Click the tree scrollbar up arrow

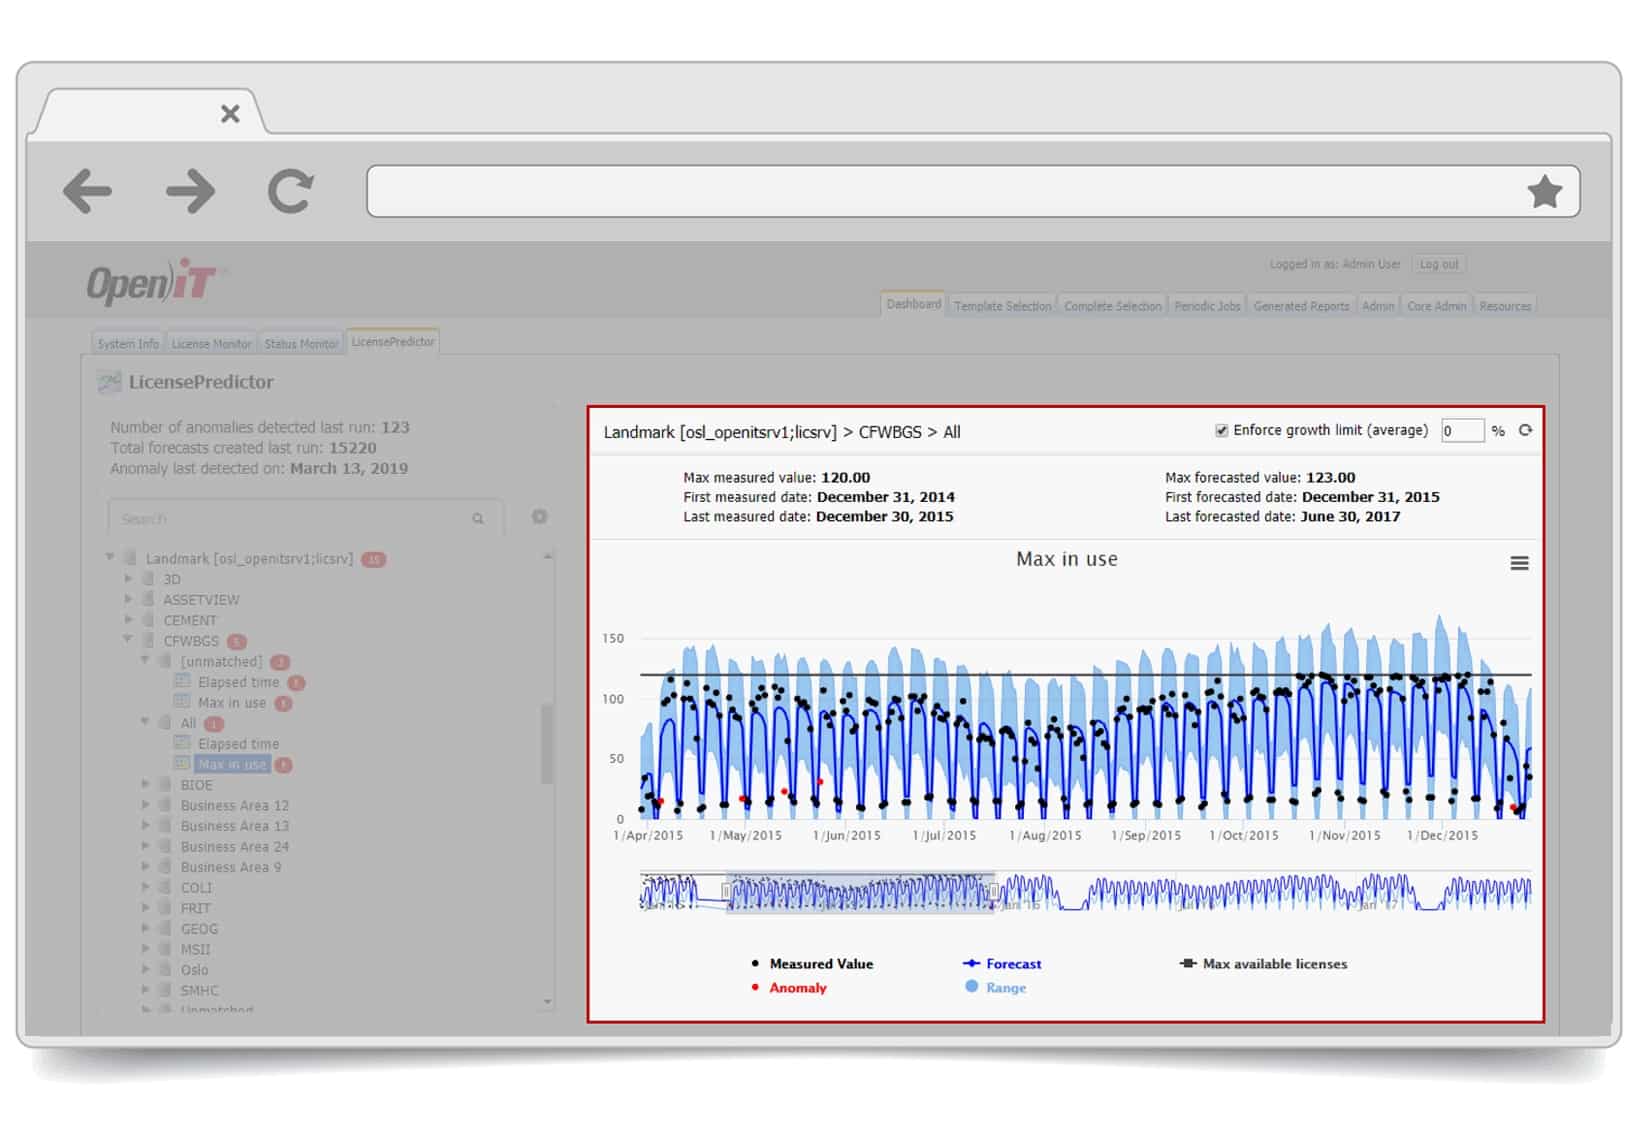pyautogui.click(x=547, y=555)
